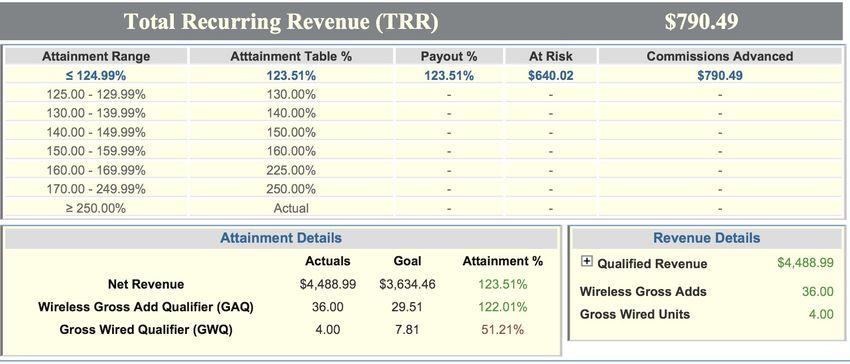The image size is (850, 364).
Task: Select the Wireless Gross Add Qualifier (GAQ) label
Action: 146,307
